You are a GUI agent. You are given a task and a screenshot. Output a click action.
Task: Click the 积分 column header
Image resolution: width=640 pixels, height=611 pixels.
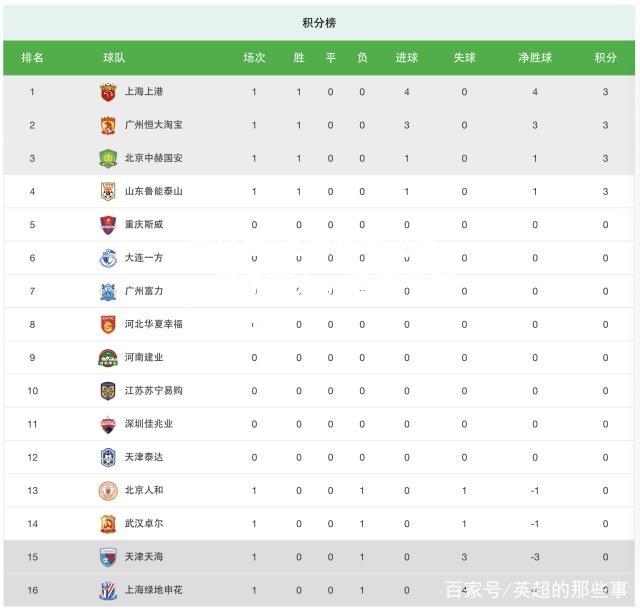605,58
